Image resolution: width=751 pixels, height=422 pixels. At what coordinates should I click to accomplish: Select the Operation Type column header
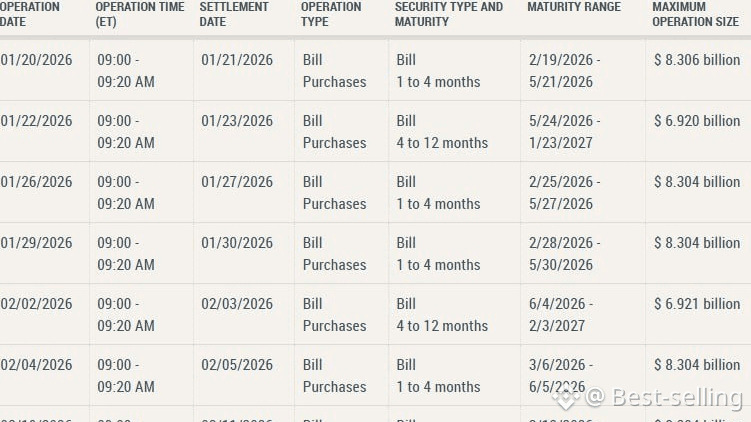click(331, 14)
